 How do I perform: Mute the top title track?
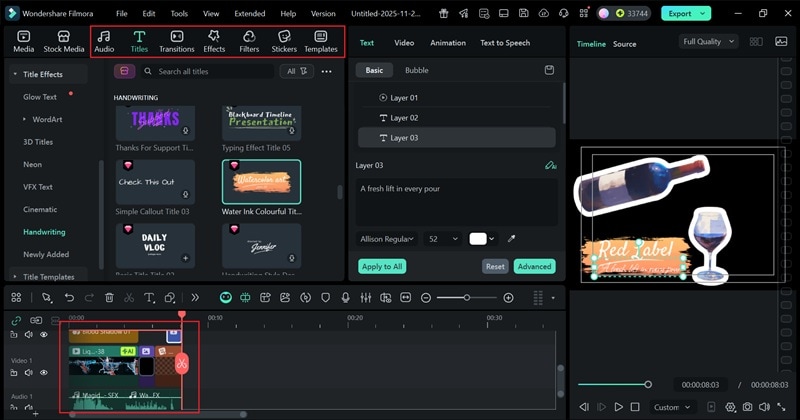[29, 334]
